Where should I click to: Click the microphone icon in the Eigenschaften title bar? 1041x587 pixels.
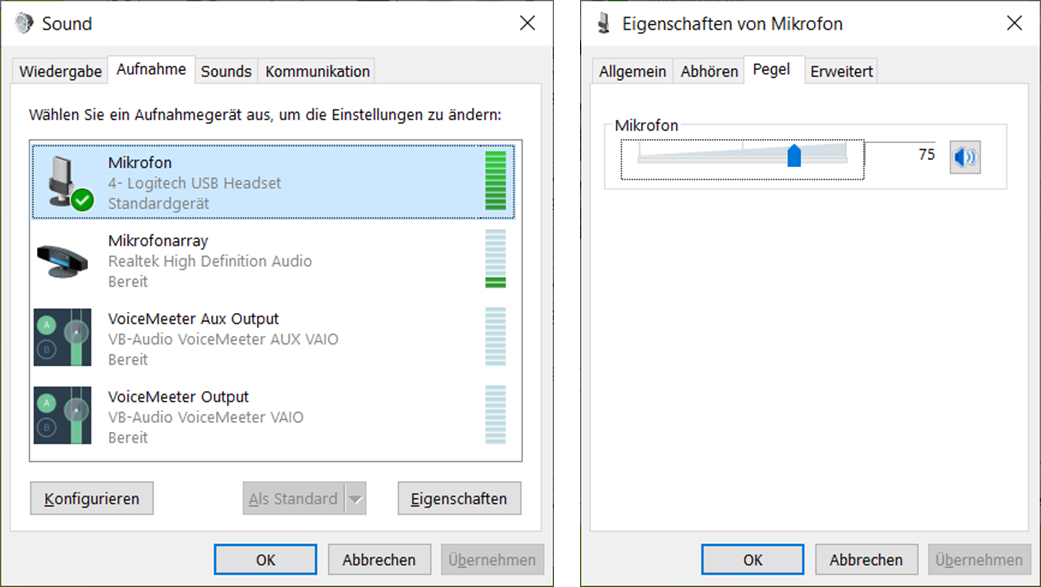pyautogui.click(x=604, y=23)
